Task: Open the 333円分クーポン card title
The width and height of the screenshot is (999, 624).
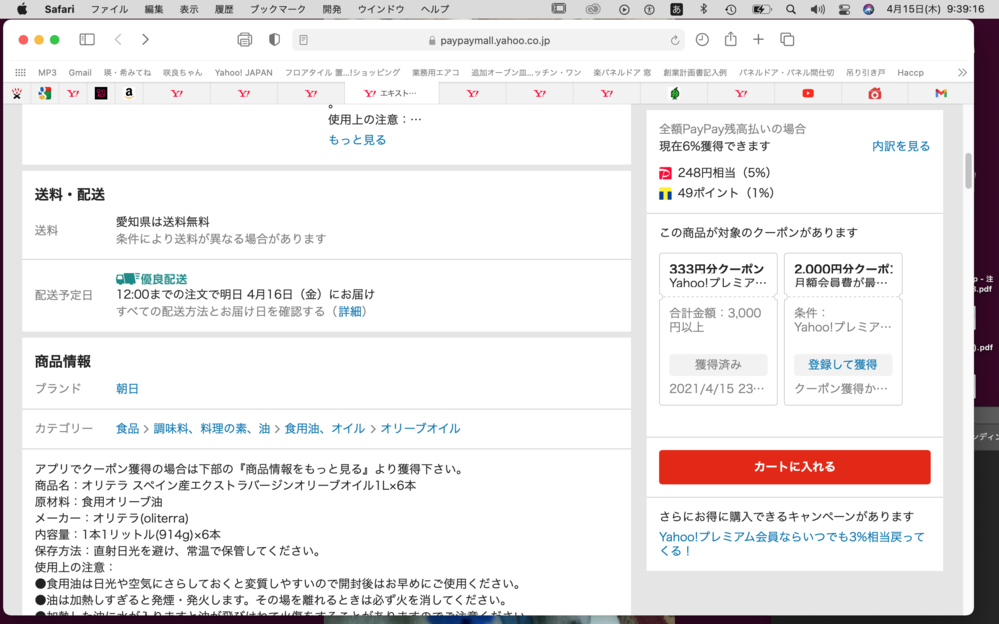Action: [716, 269]
